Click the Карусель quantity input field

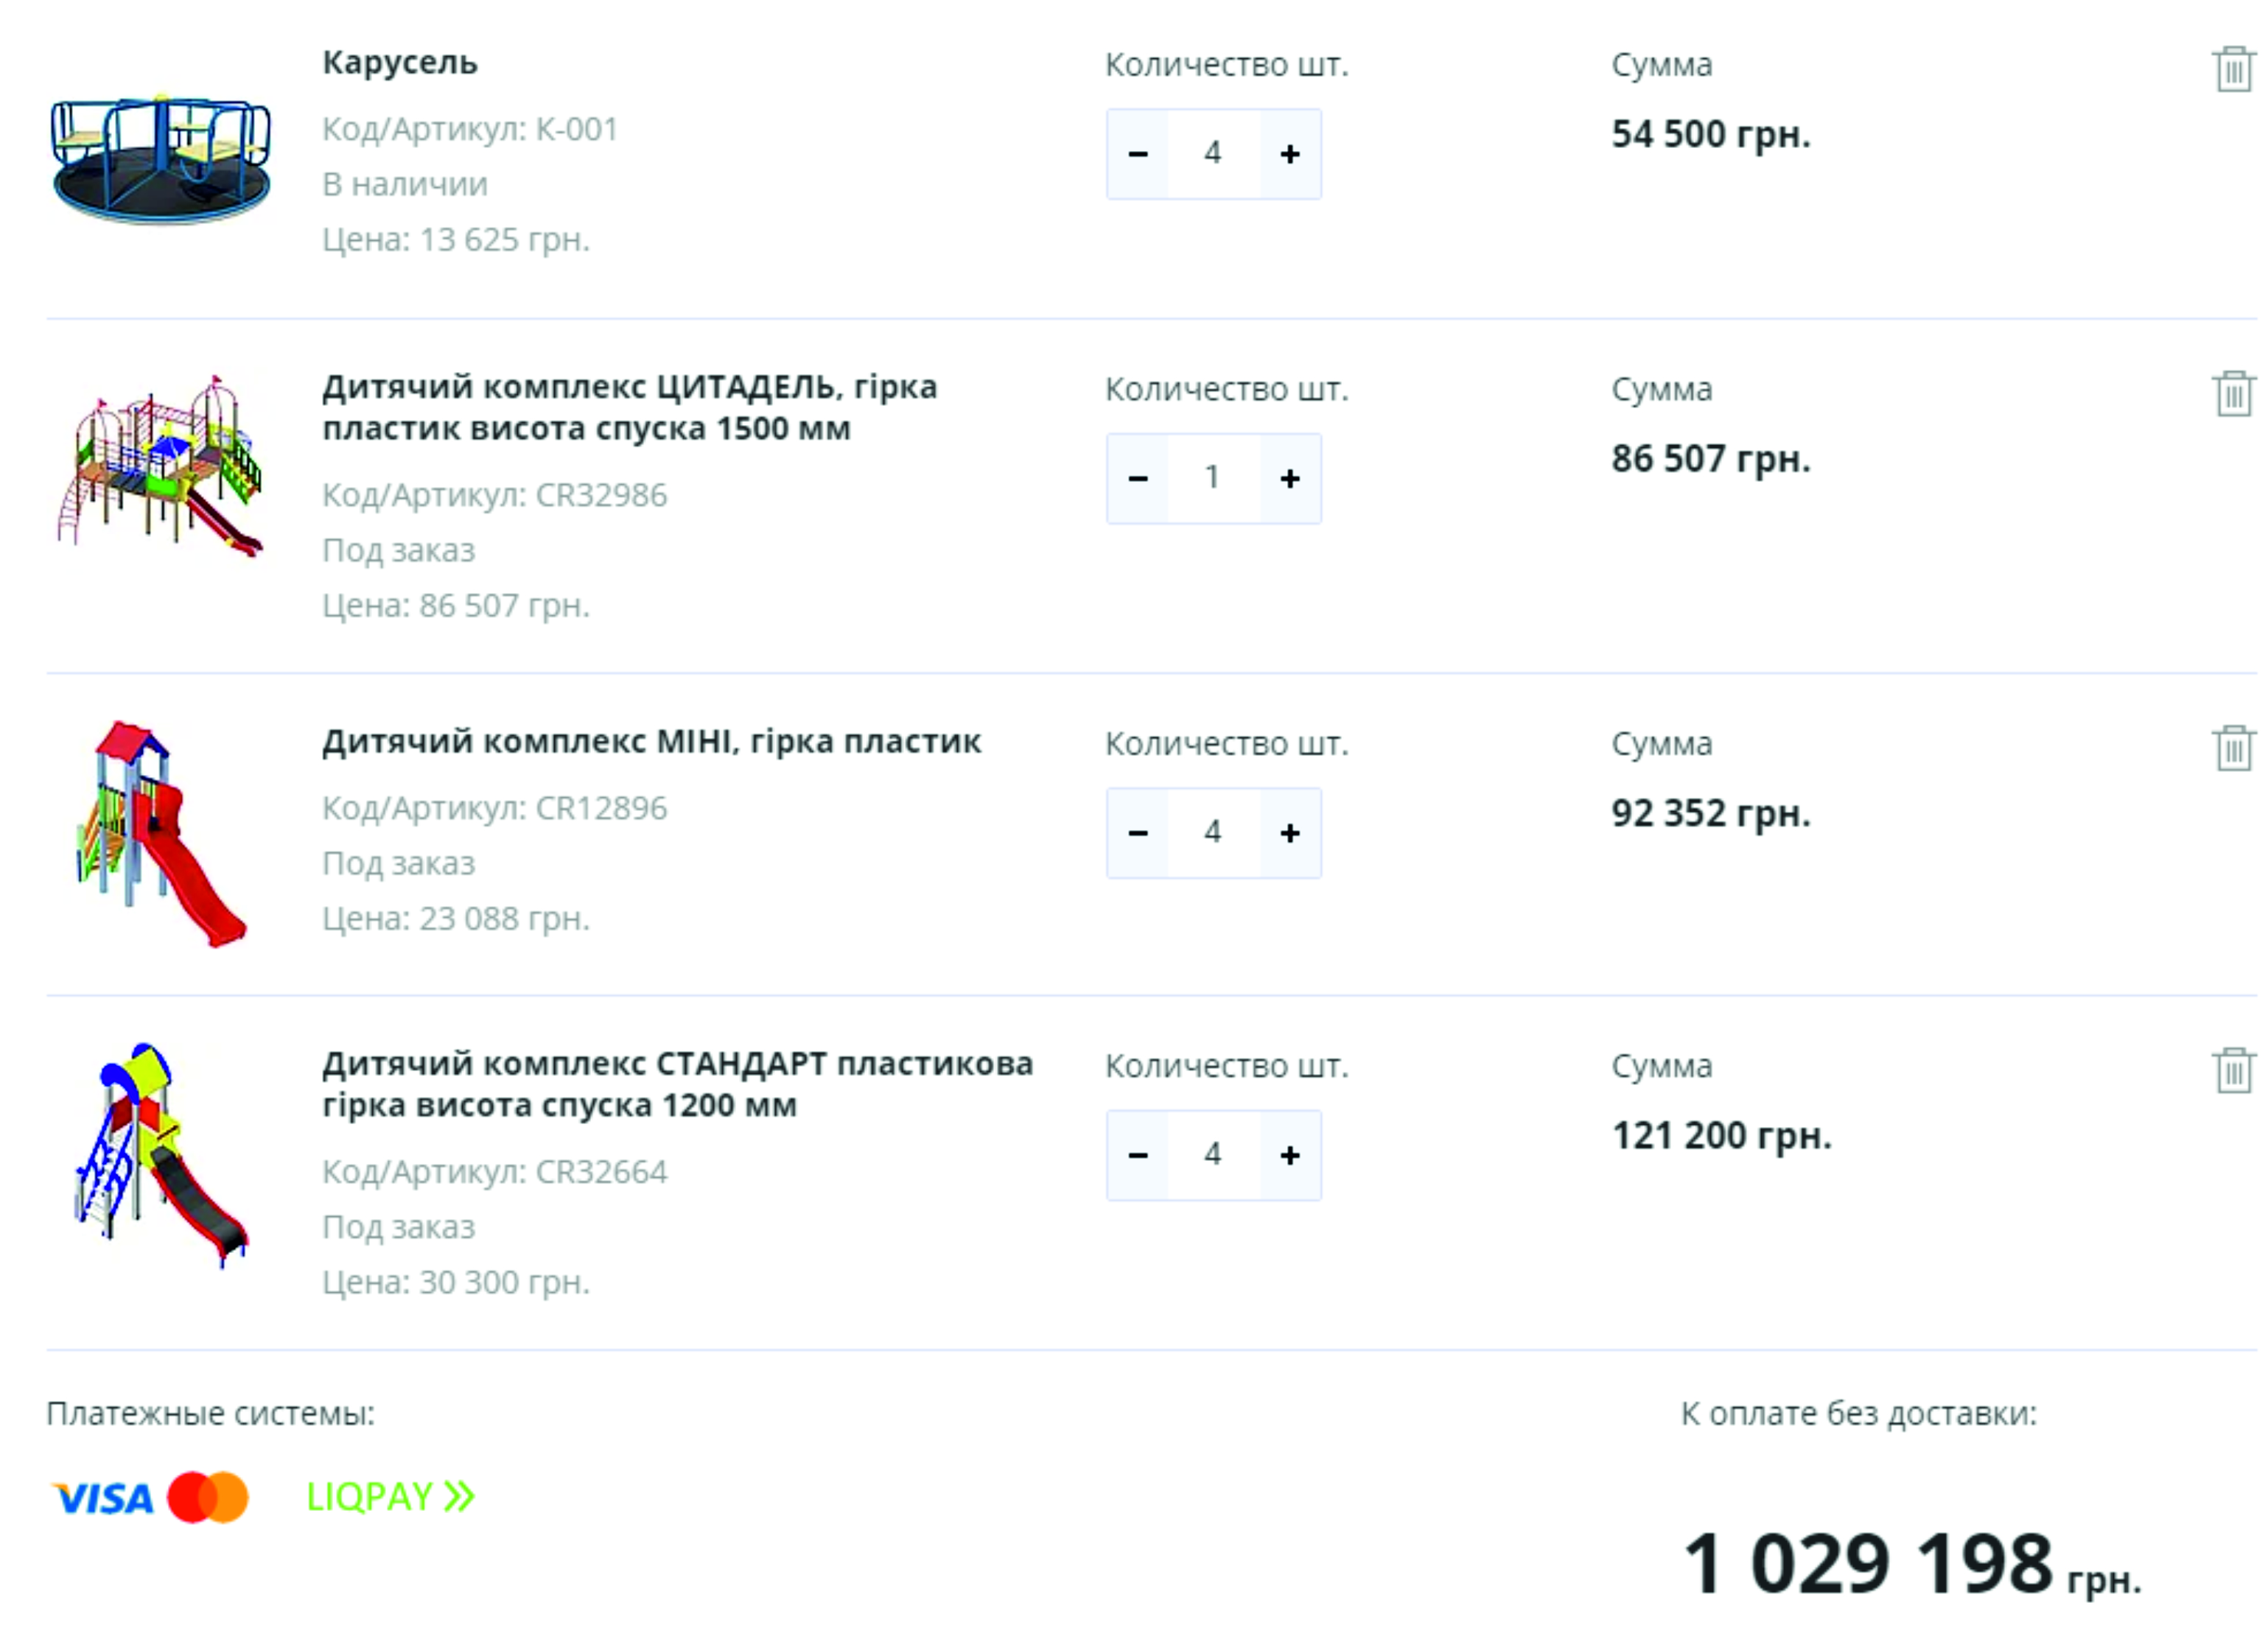[1213, 154]
